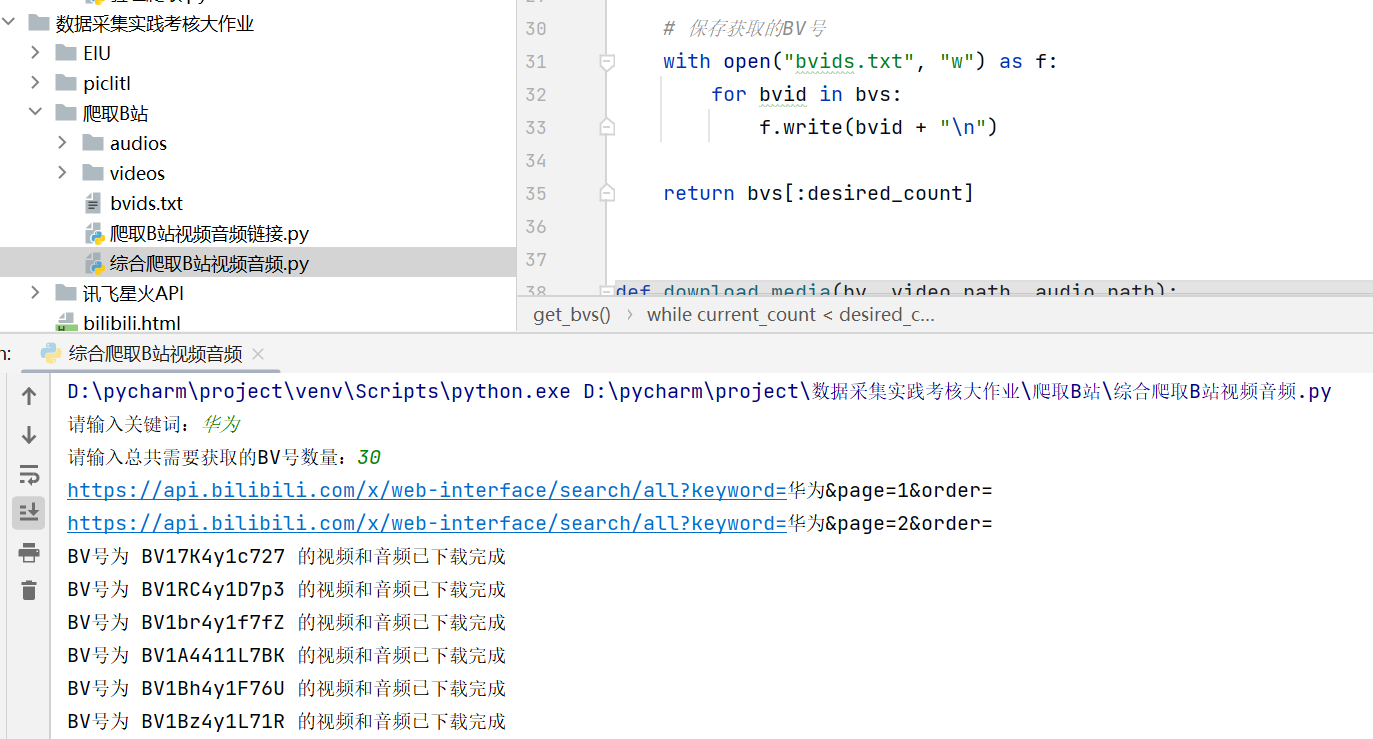Screen dimensions: 1373x739
Task: Click the bilibili.html file icon
Action: pos(66,323)
